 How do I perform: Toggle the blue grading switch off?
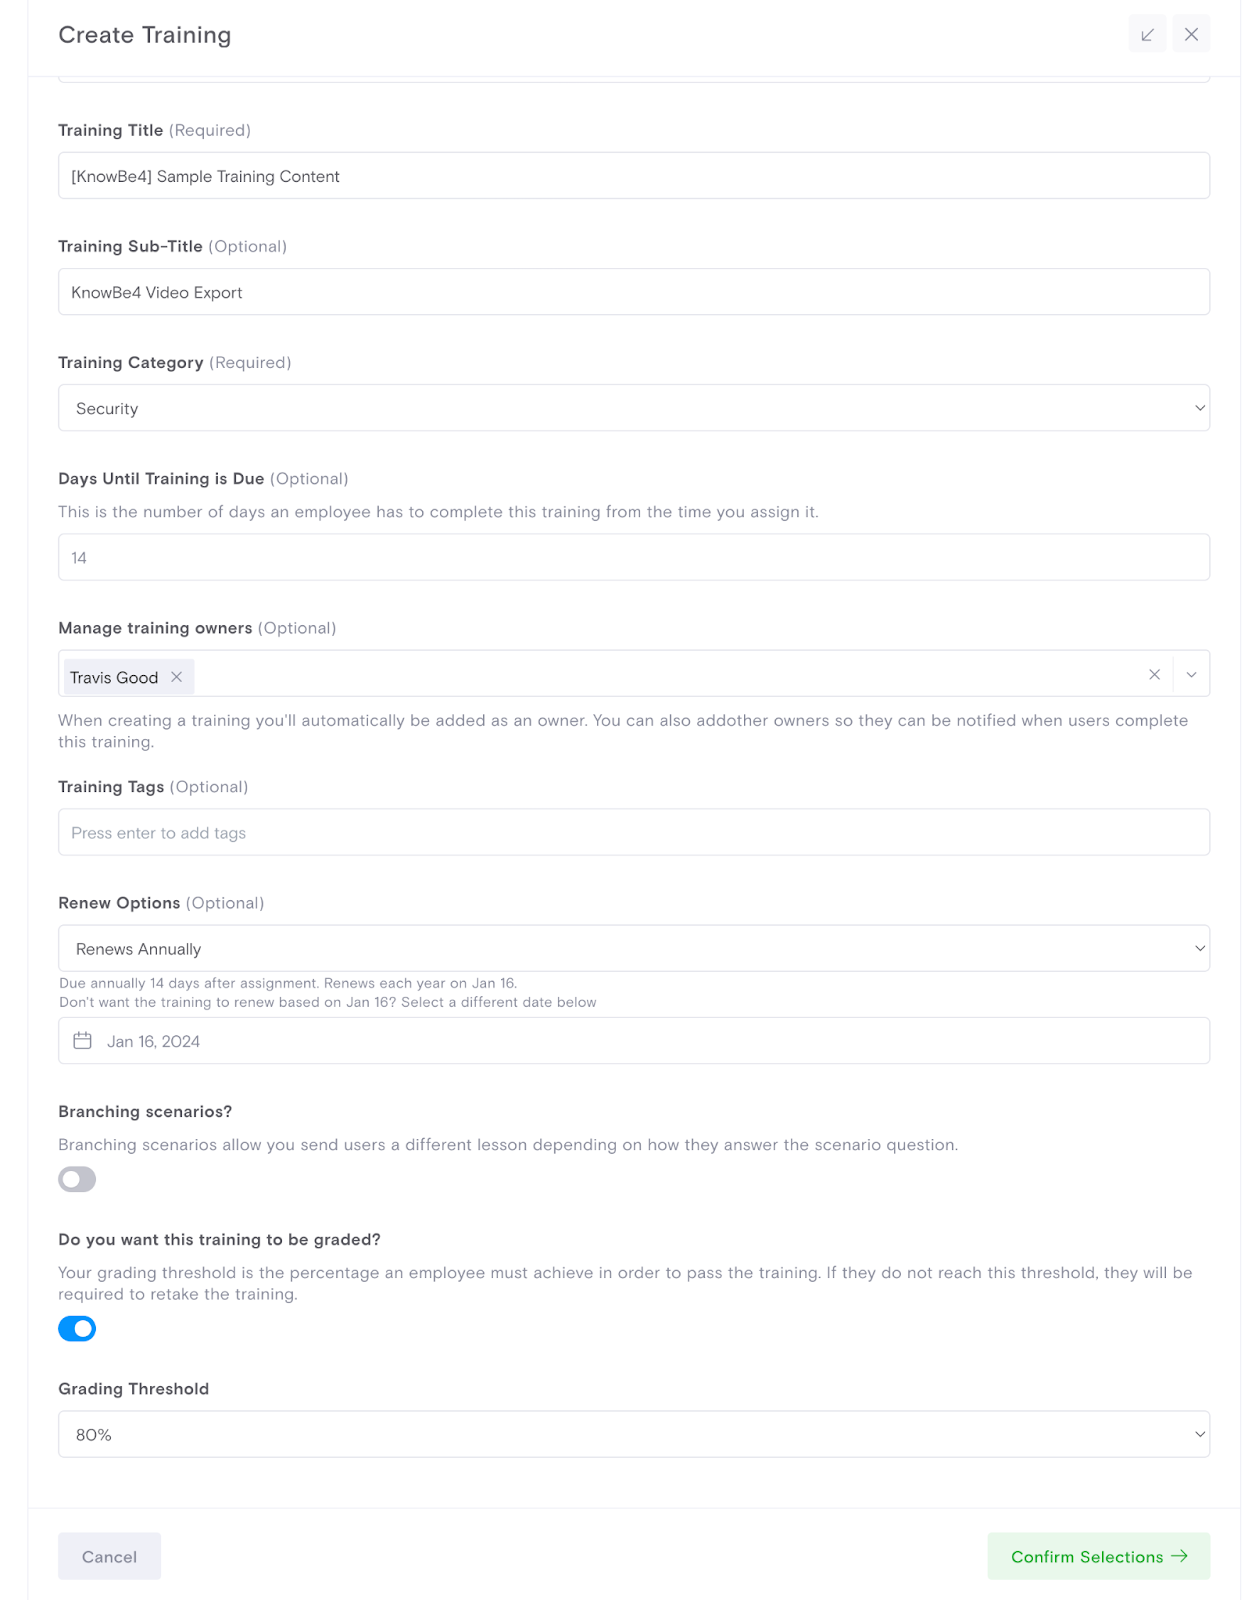coord(77,1328)
